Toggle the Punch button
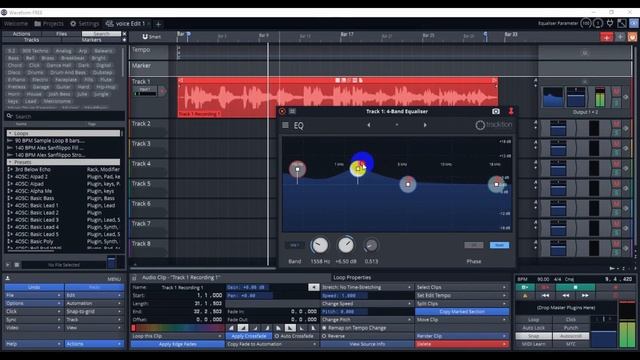The height and width of the screenshot is (360, 640). point(571,328)
